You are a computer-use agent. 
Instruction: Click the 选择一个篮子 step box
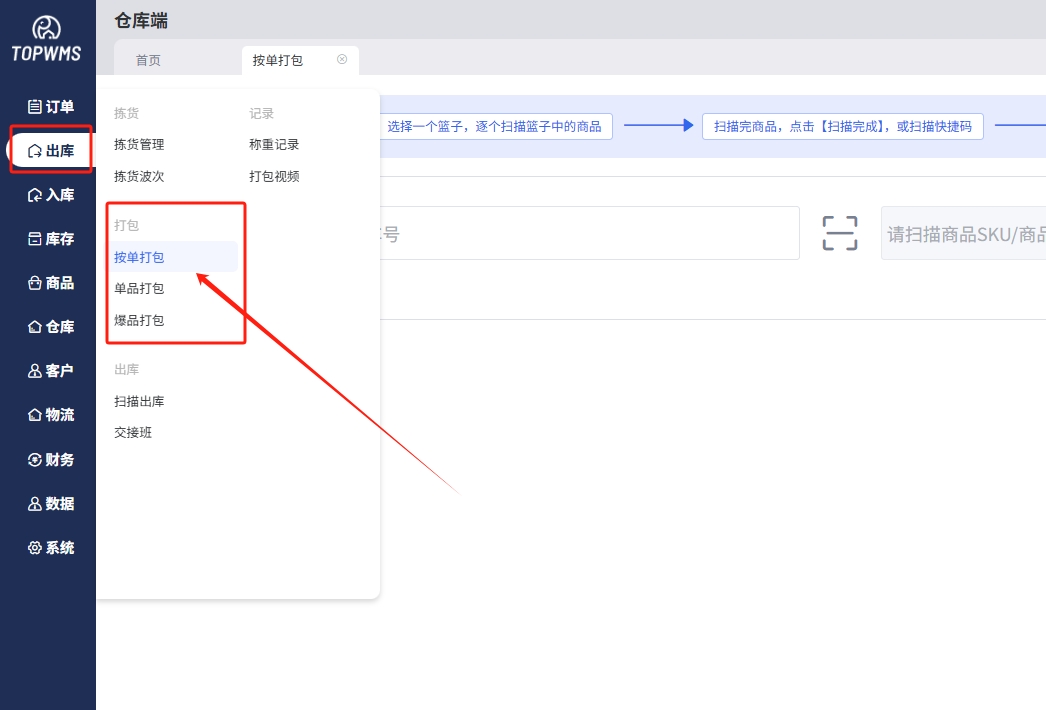(x=496, y=126)
